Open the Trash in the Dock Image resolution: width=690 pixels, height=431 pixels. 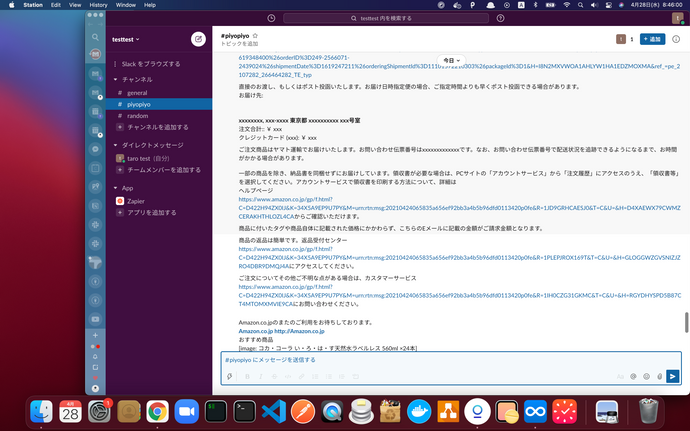tap(648, 411)
